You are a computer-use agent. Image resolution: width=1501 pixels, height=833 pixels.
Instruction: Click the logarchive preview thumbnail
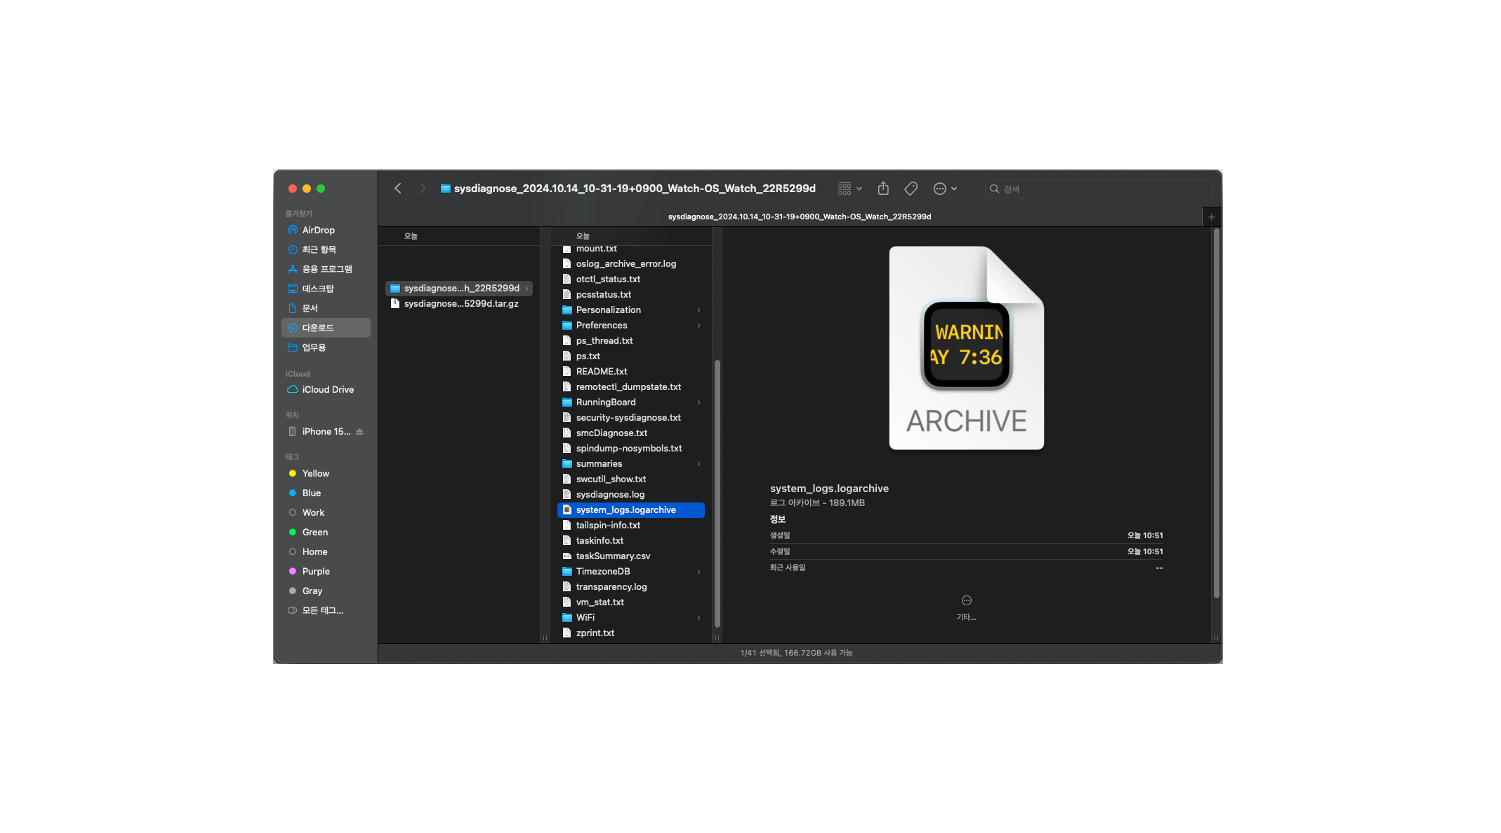[x=967, y=348]
